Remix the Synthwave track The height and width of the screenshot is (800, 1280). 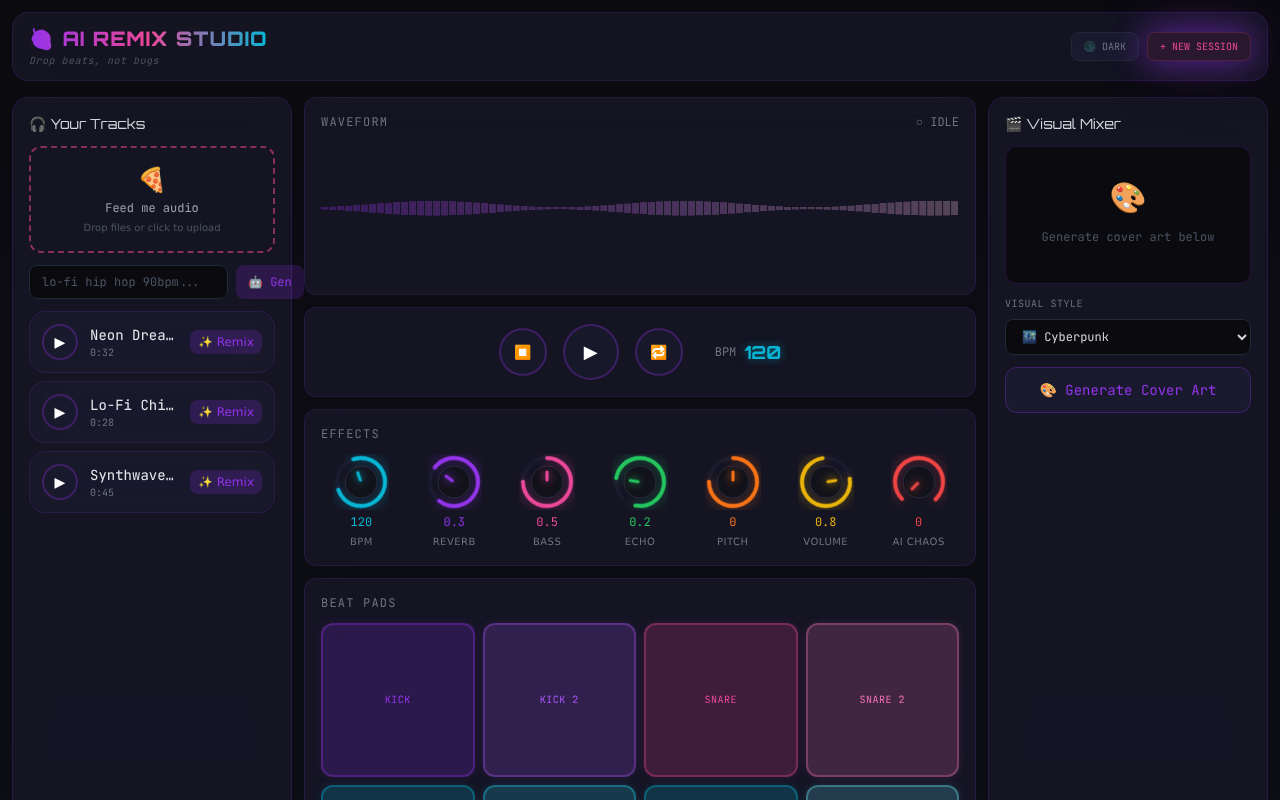226,482
